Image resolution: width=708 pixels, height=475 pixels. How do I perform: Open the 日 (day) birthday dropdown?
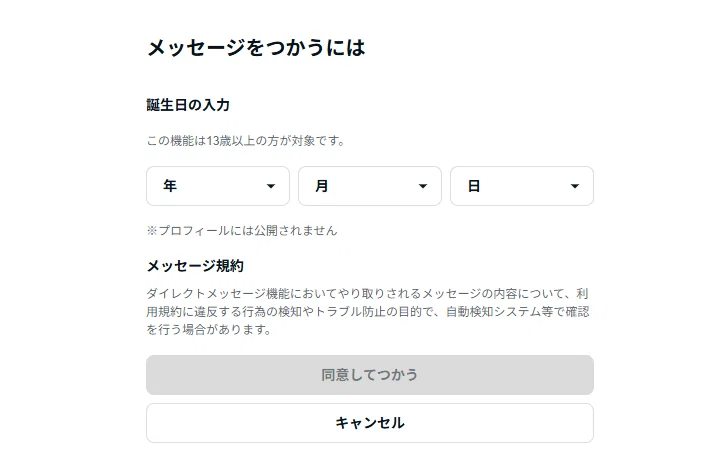point(522,186)
